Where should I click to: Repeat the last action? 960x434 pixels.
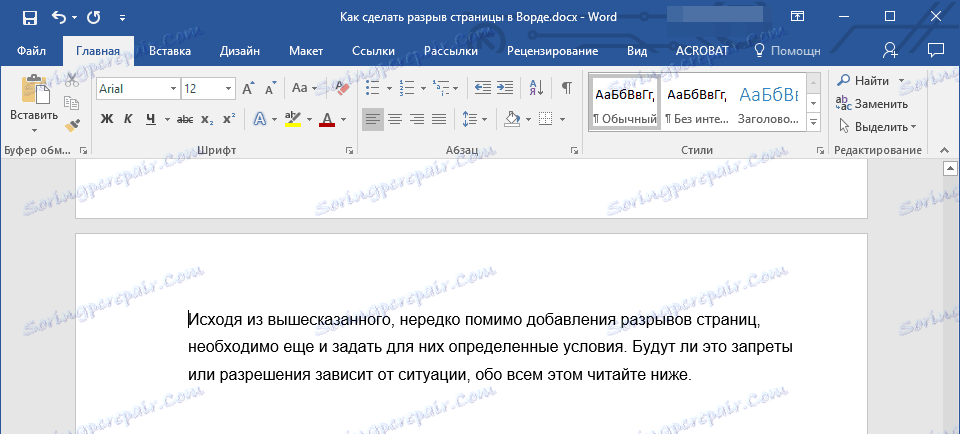[x=94, y=18]
